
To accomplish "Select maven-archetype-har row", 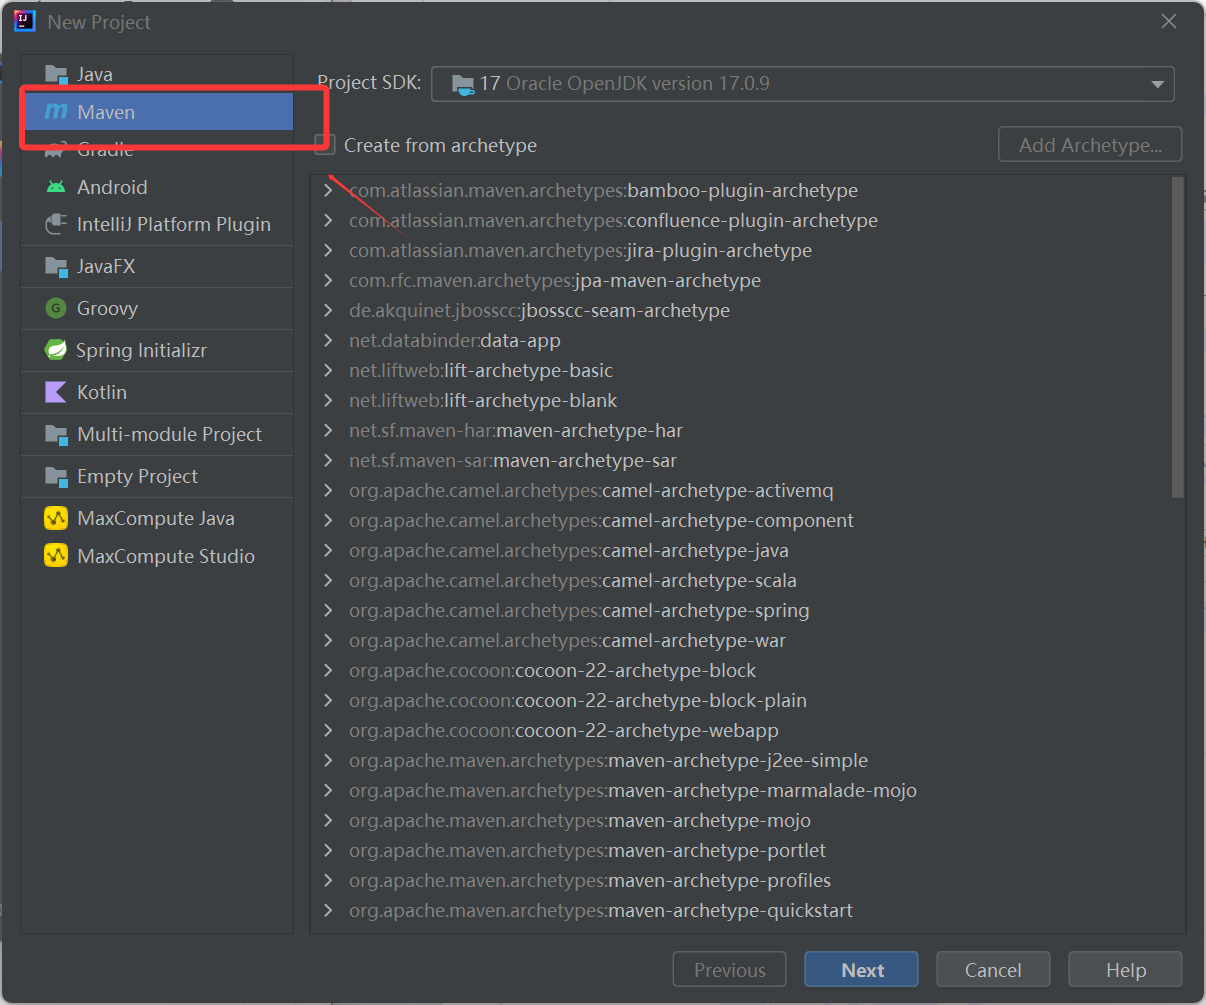I will point(740,430).
